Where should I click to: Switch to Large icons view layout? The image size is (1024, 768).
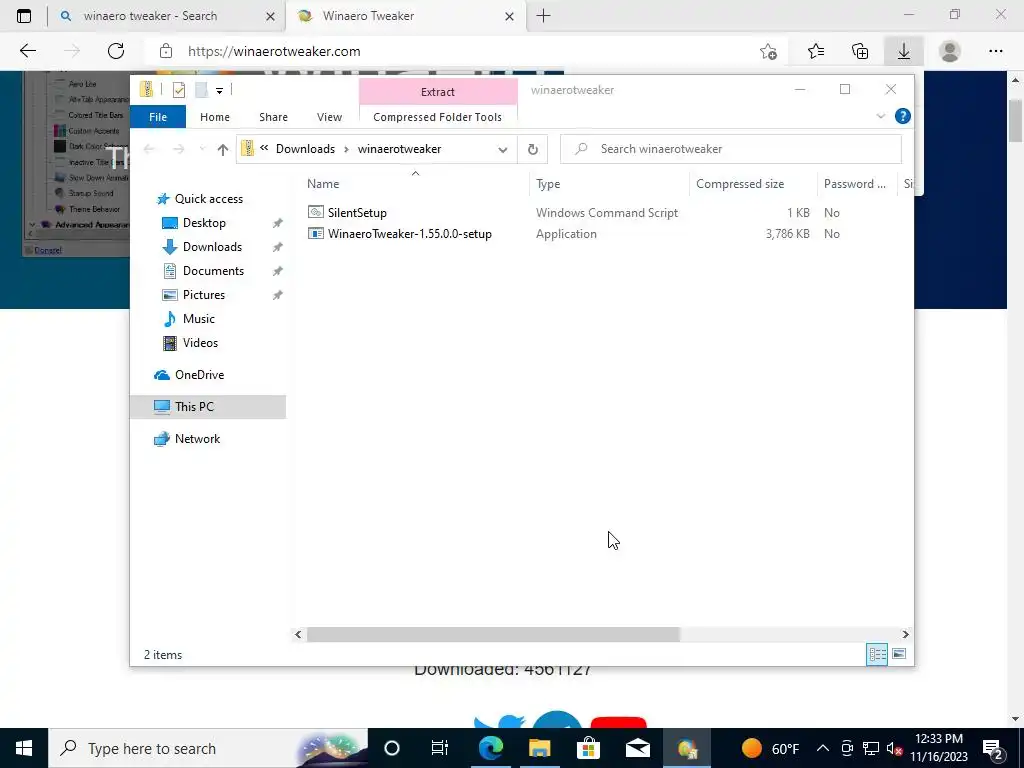coord(899,654)
